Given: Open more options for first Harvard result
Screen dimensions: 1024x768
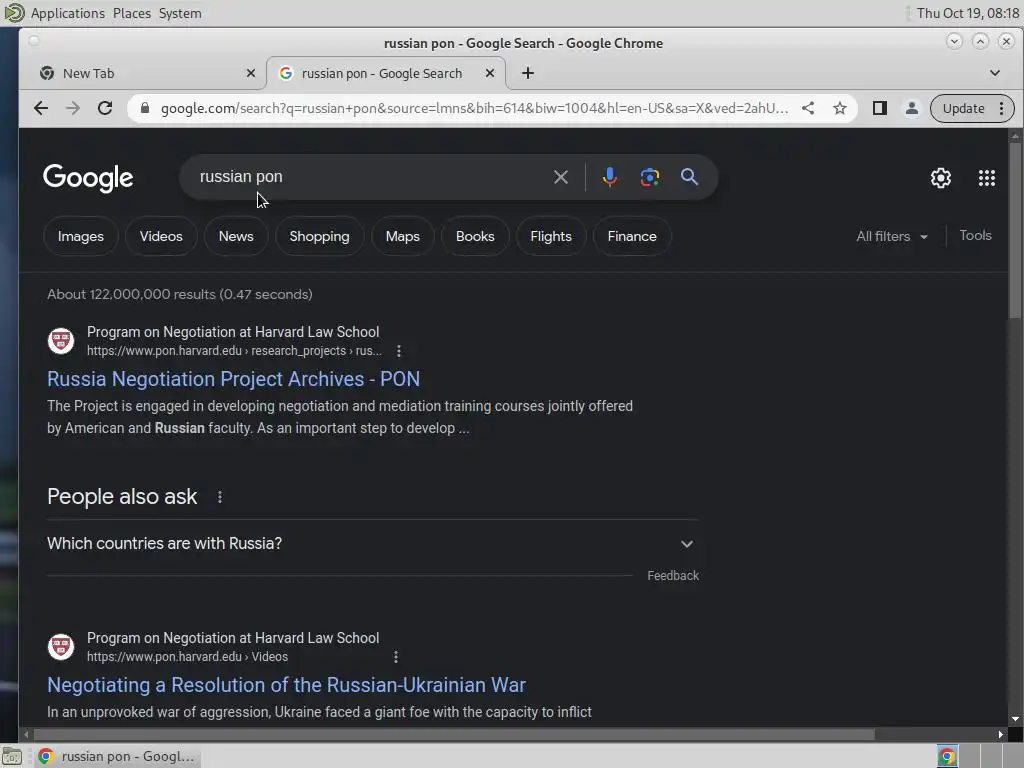Looking at the screenshot, I should tap(399, 351).
